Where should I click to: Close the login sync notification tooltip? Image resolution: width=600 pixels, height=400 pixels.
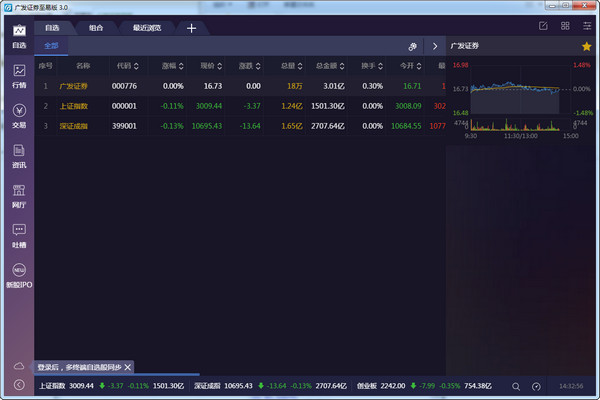point(128,367)
